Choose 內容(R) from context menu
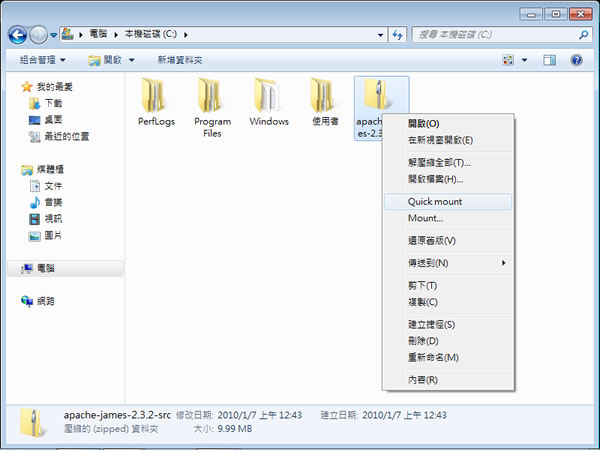 pos(448,380)
